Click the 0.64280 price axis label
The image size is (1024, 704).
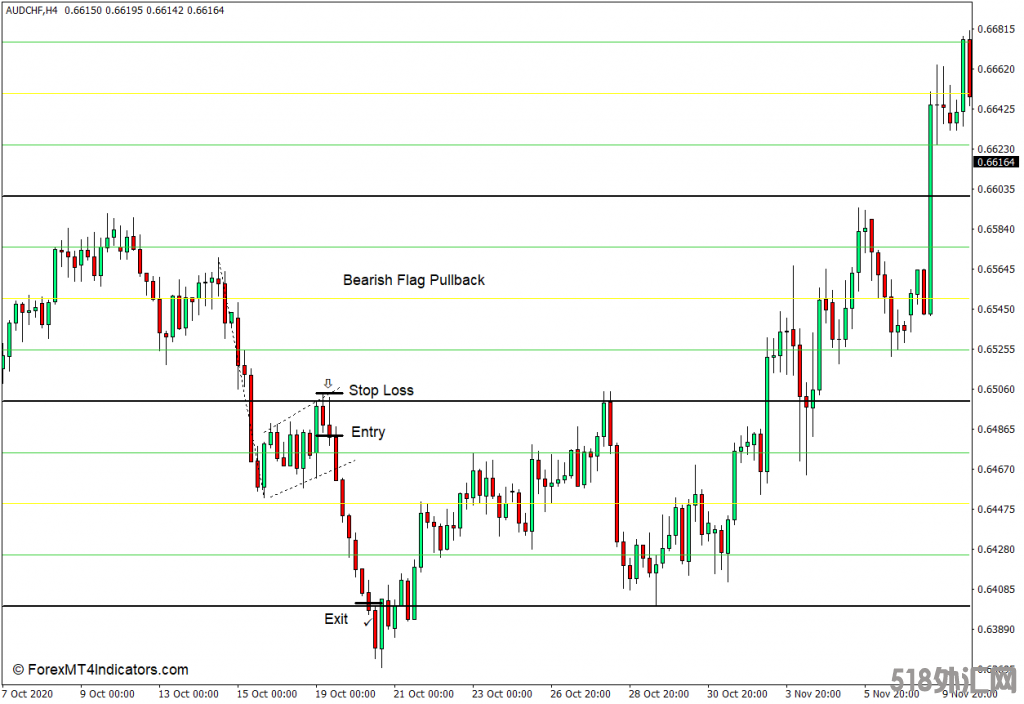997,549
